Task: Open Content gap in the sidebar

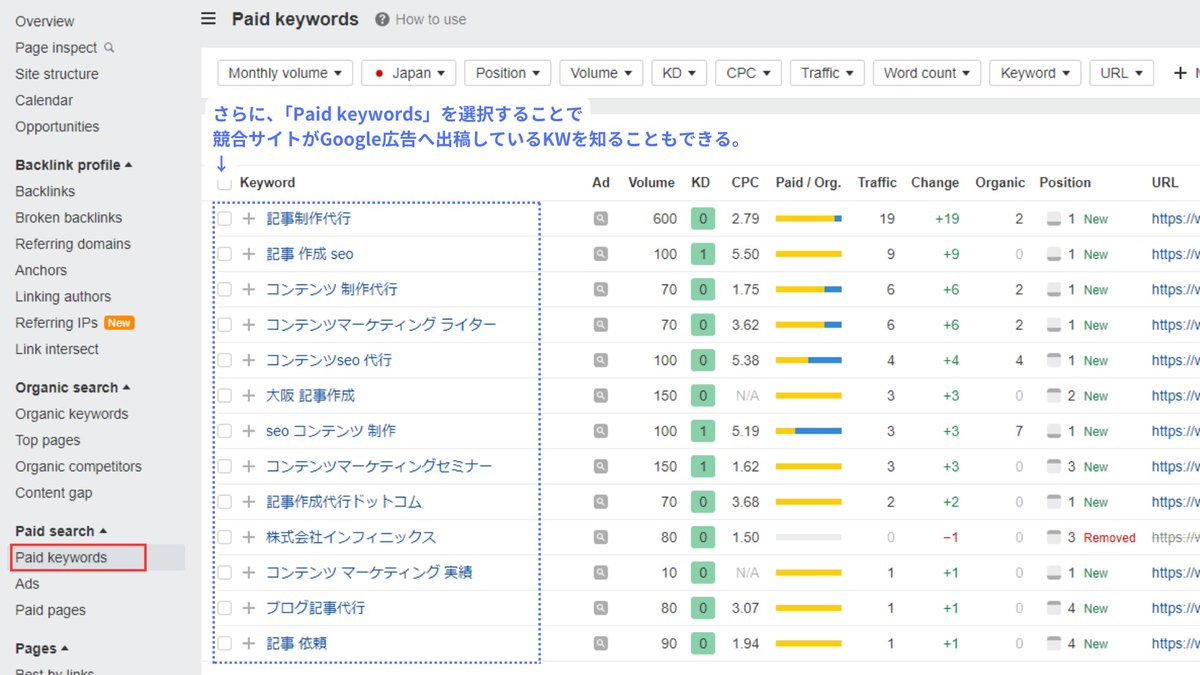Action: [54, 492]
